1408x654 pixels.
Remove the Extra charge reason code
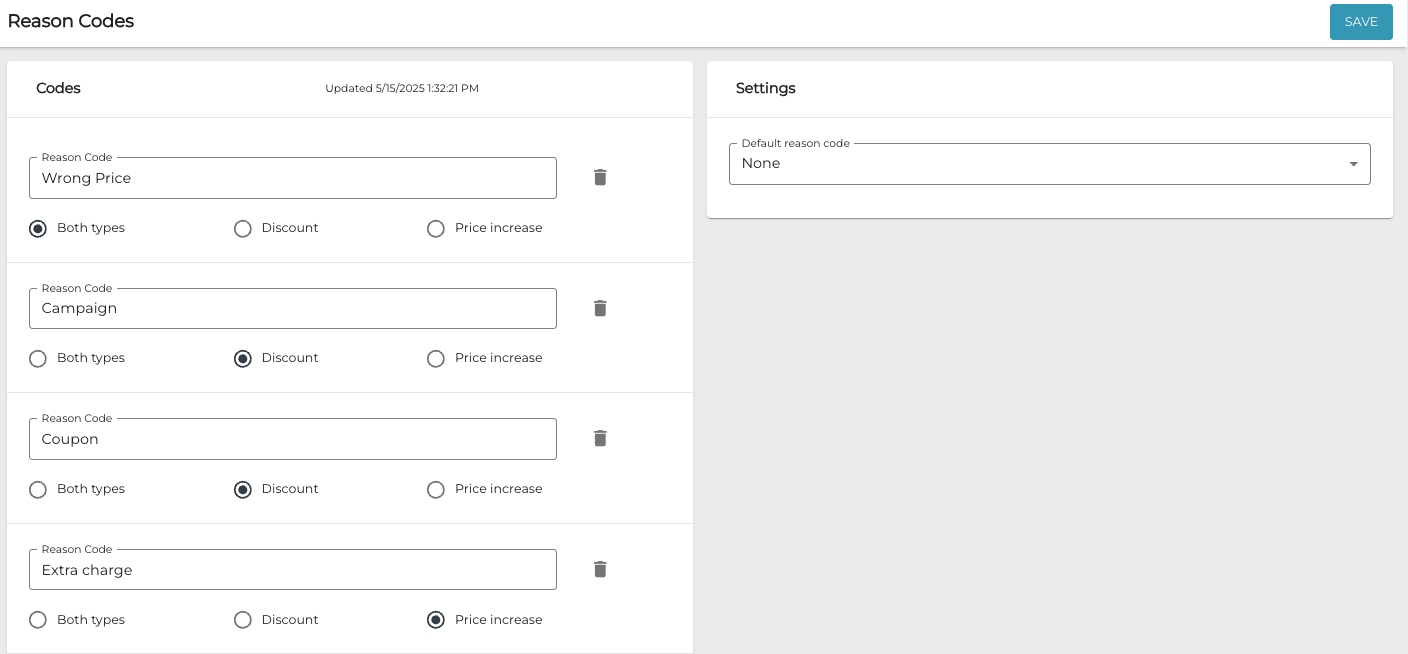pyautogui.click(x=600, y=569)
